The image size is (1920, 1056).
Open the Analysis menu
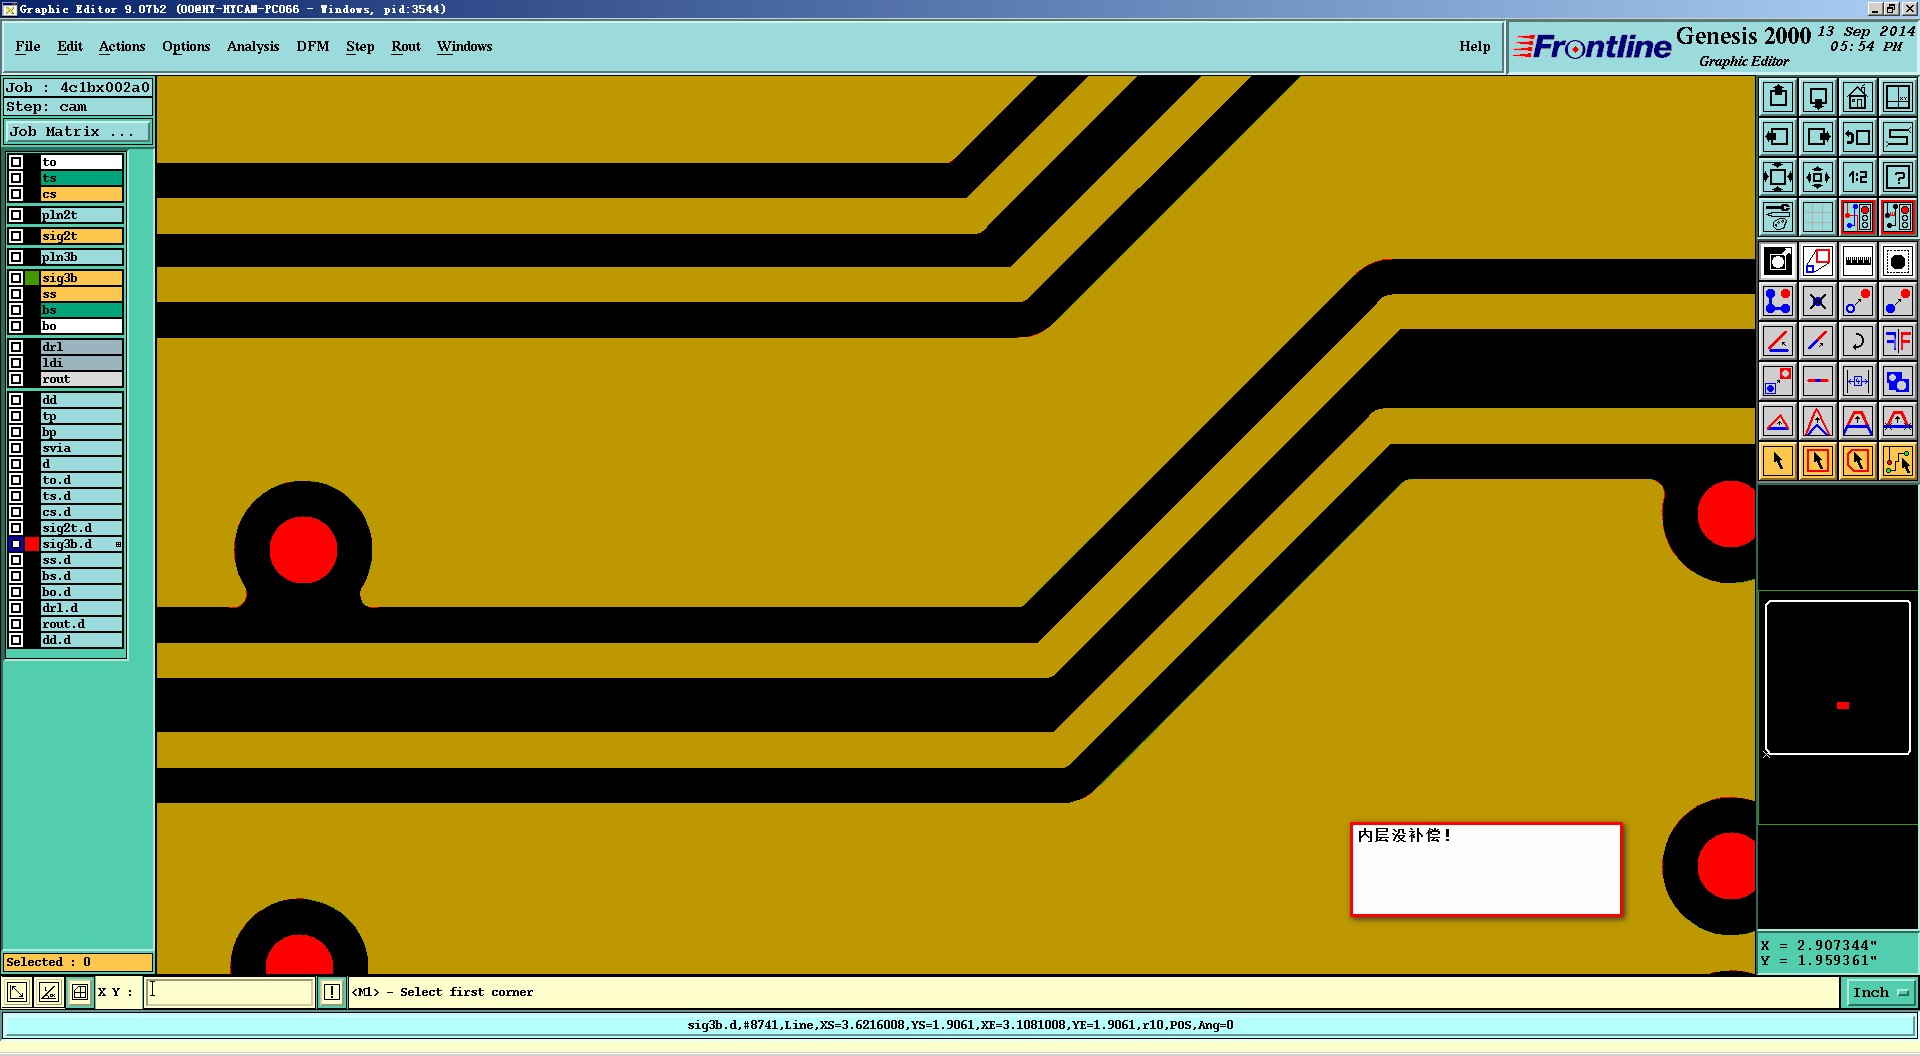[x=253, y=46]
